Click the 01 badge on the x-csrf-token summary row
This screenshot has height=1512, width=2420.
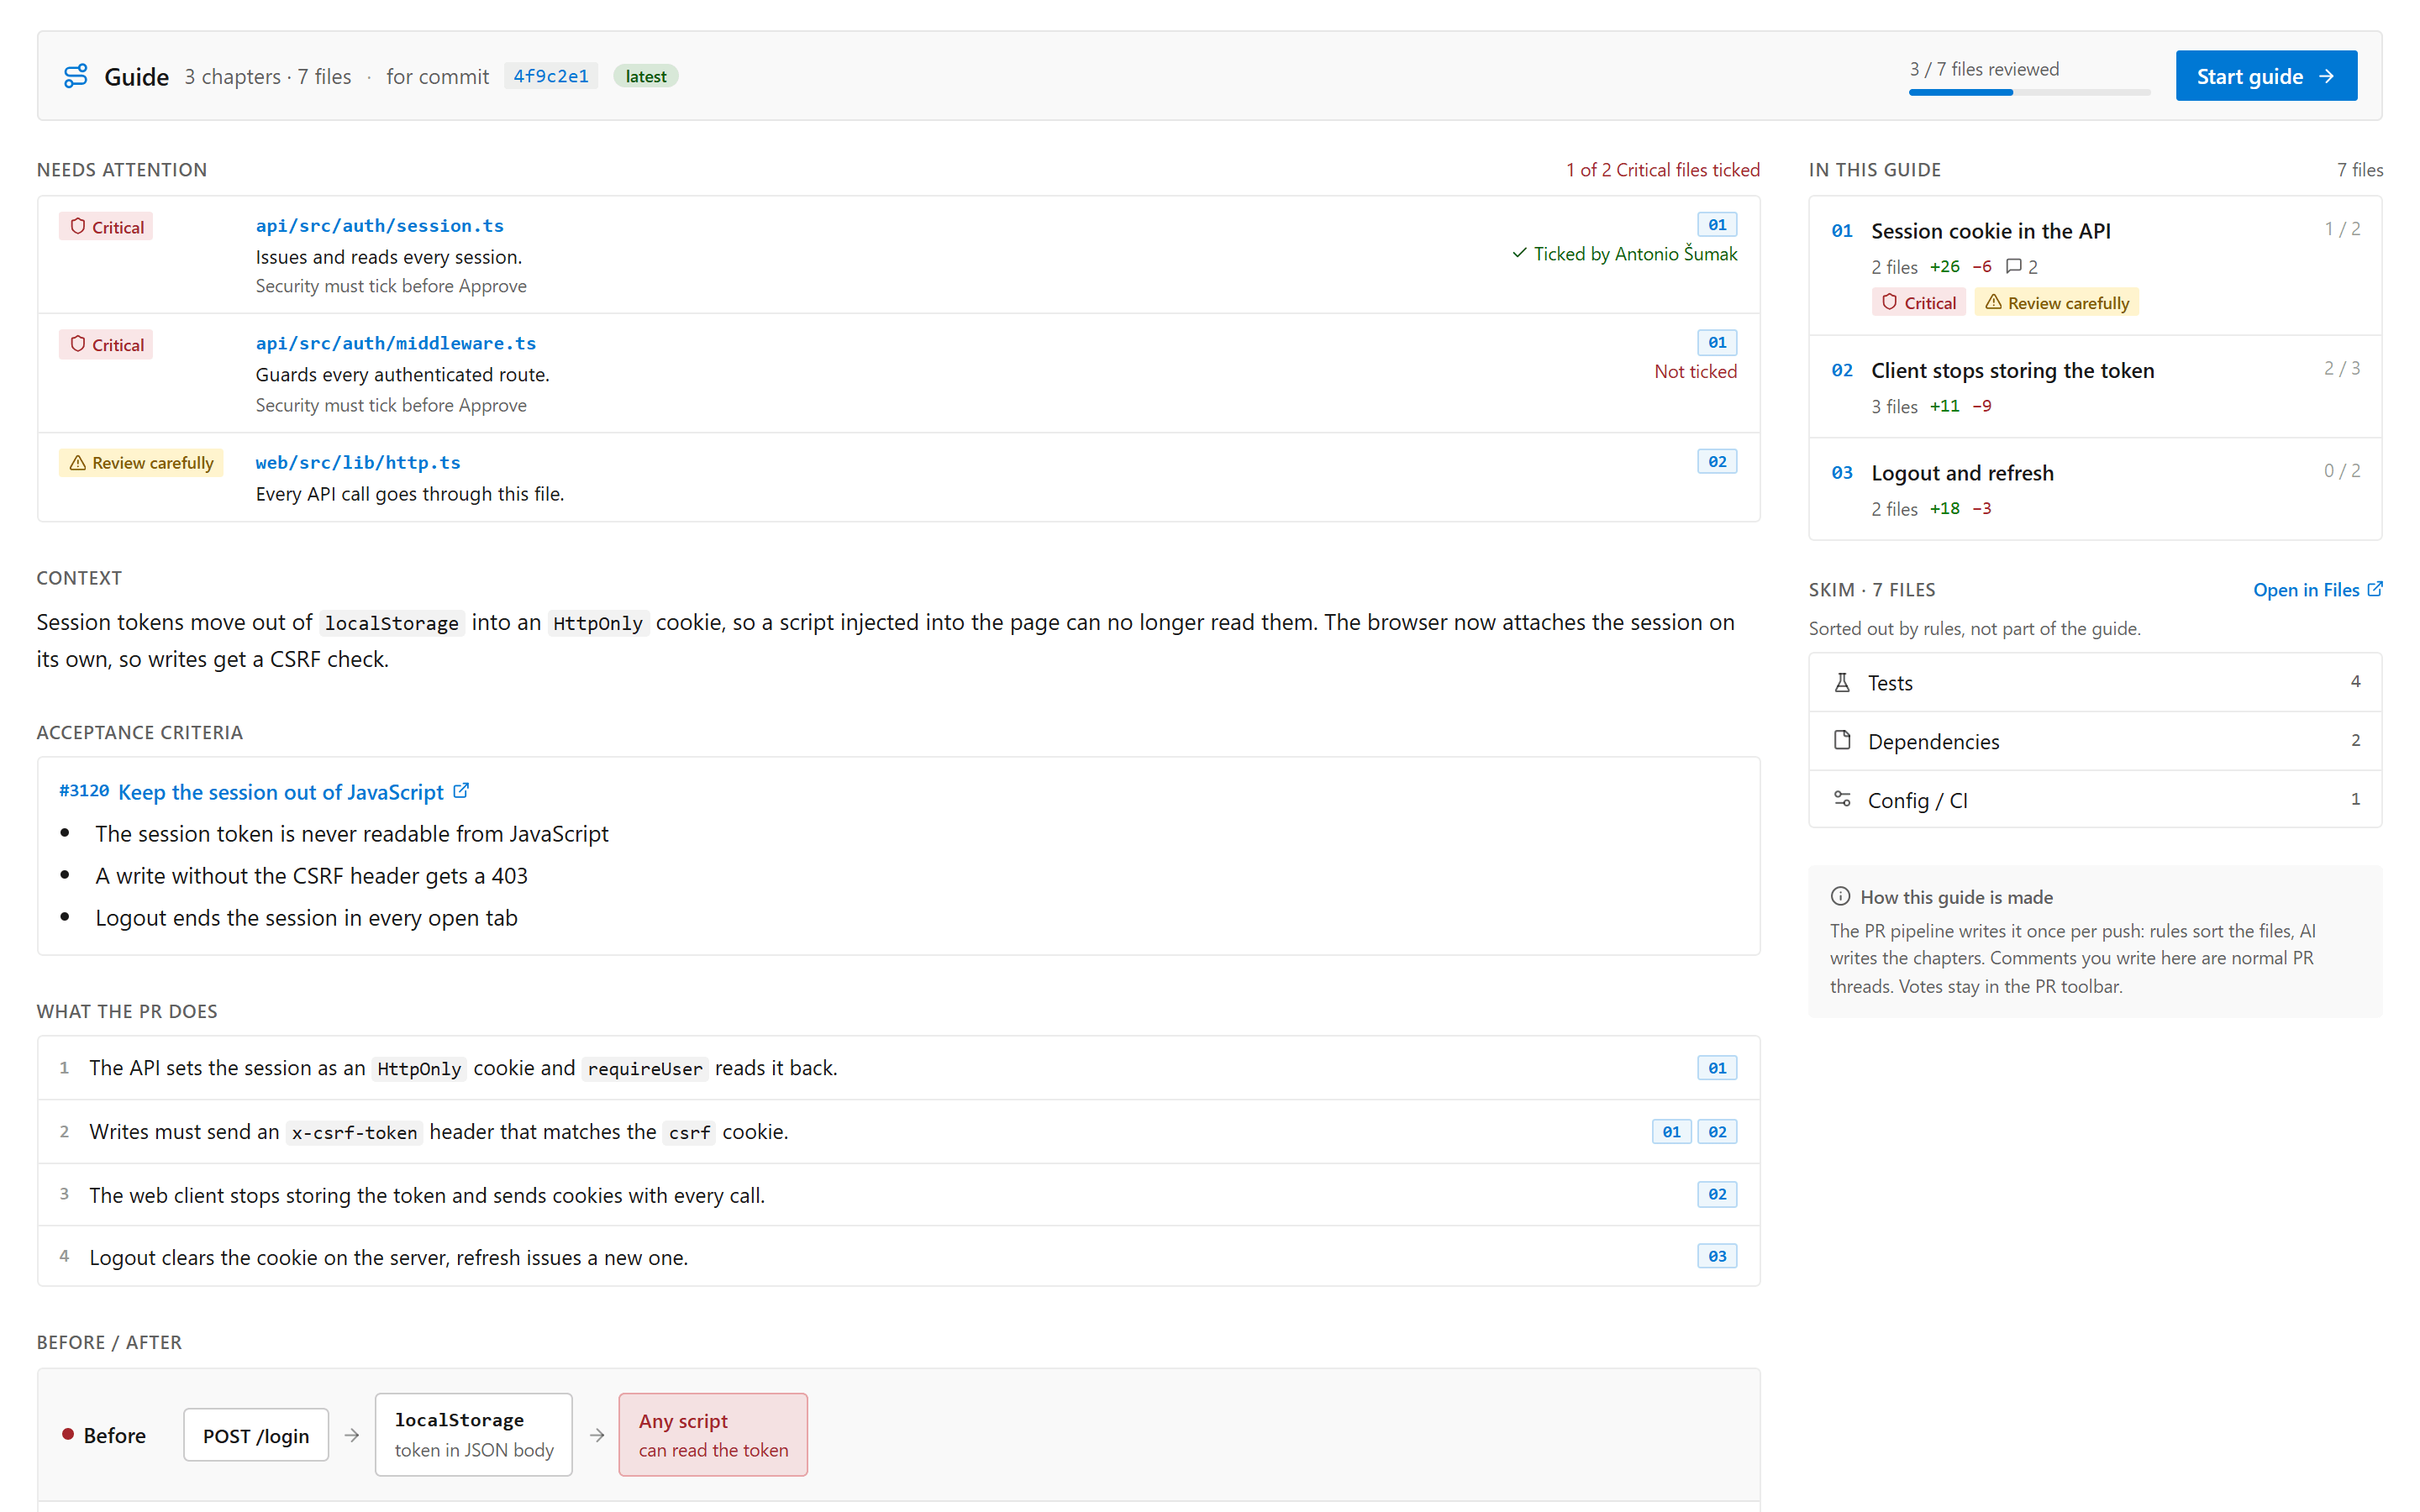pos(1671,1131)
